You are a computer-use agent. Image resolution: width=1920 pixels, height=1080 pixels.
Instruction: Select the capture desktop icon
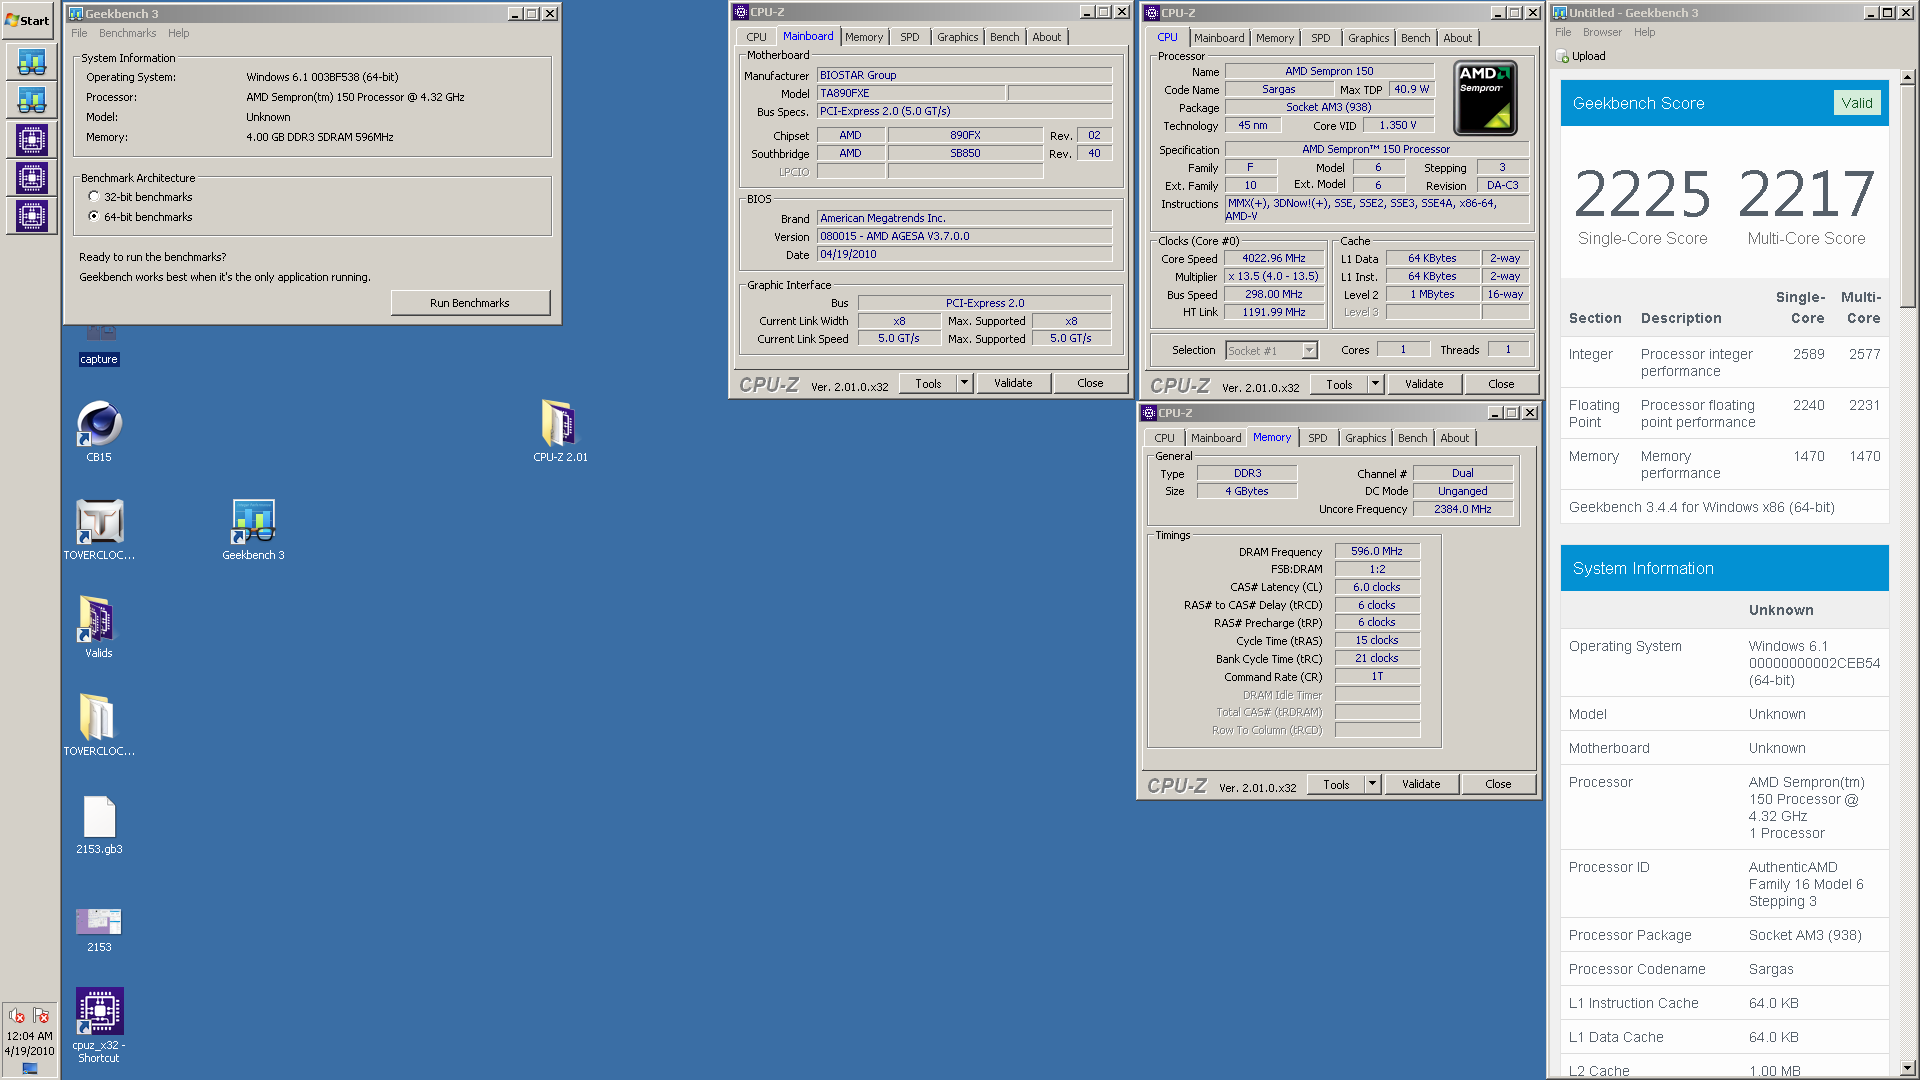[x=99, y=346]
